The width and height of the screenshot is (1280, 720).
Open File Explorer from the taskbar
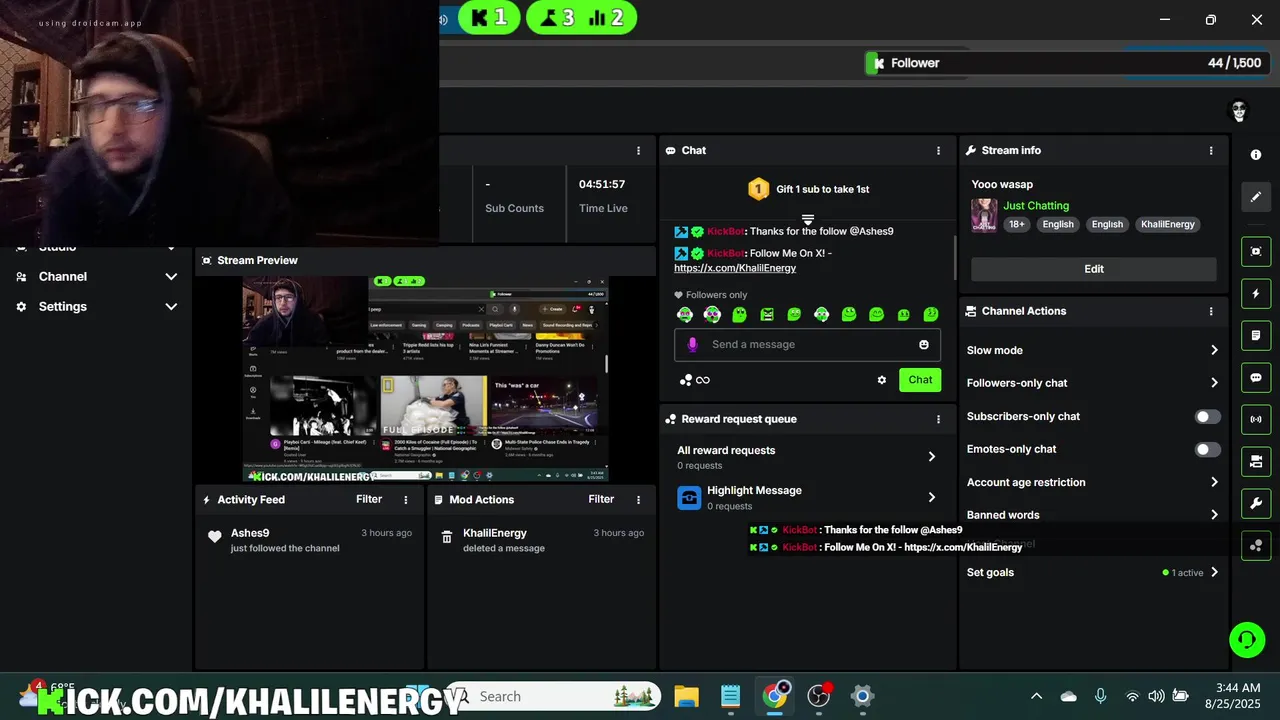(686, 696)
